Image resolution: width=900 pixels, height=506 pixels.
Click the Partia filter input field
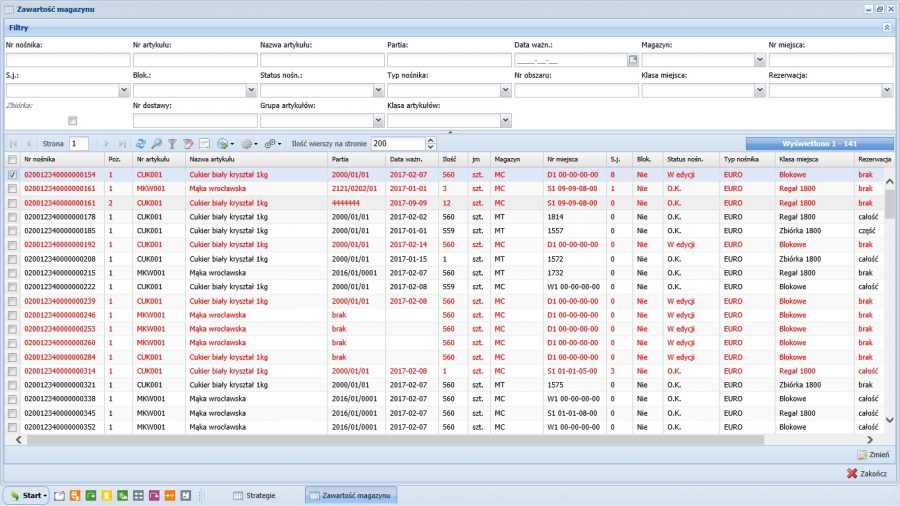point(449,60)
